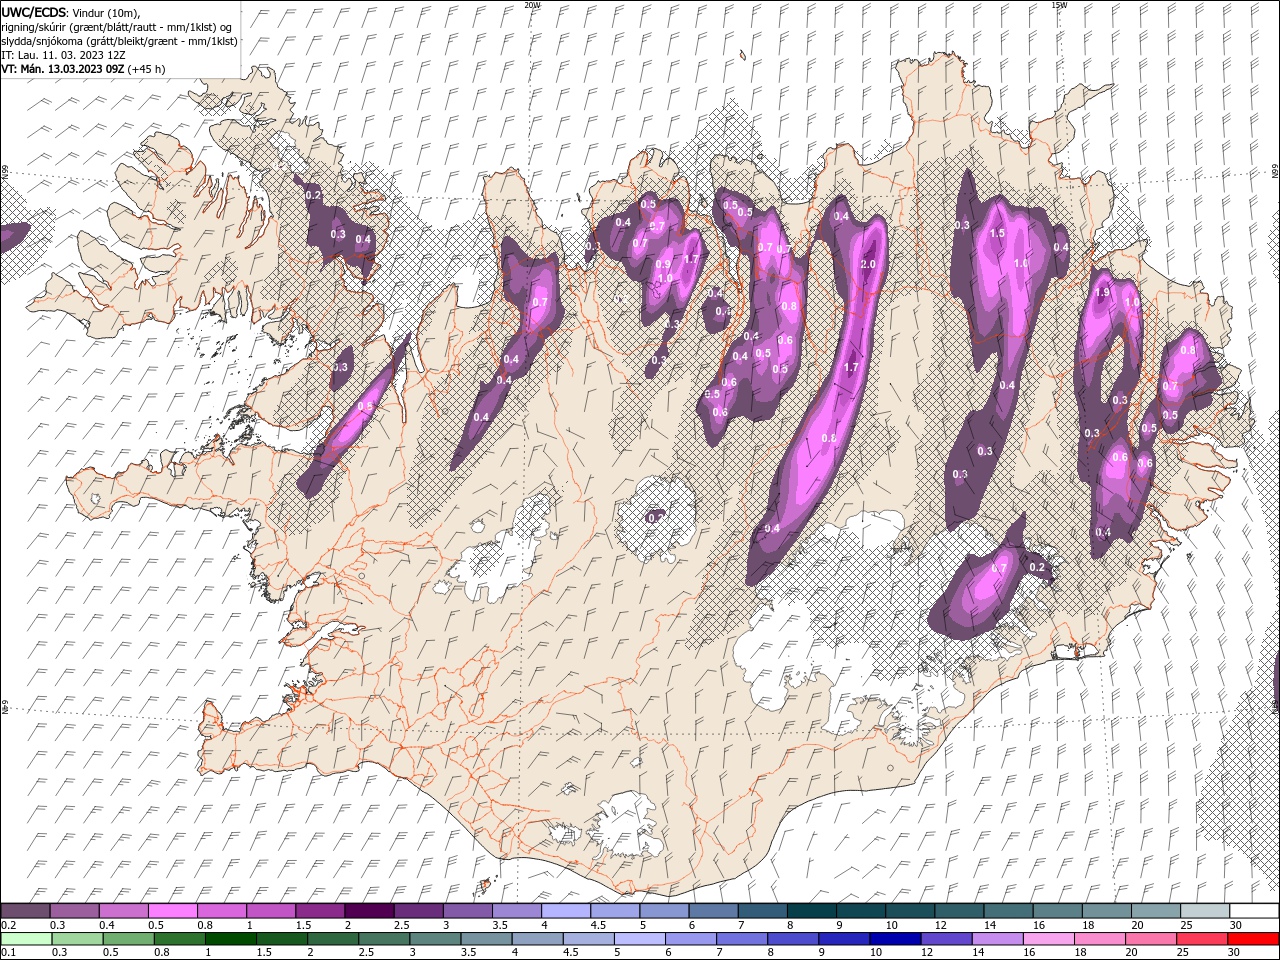Pick navy blue lower swatch starting at 10

[x=895, y=938]
